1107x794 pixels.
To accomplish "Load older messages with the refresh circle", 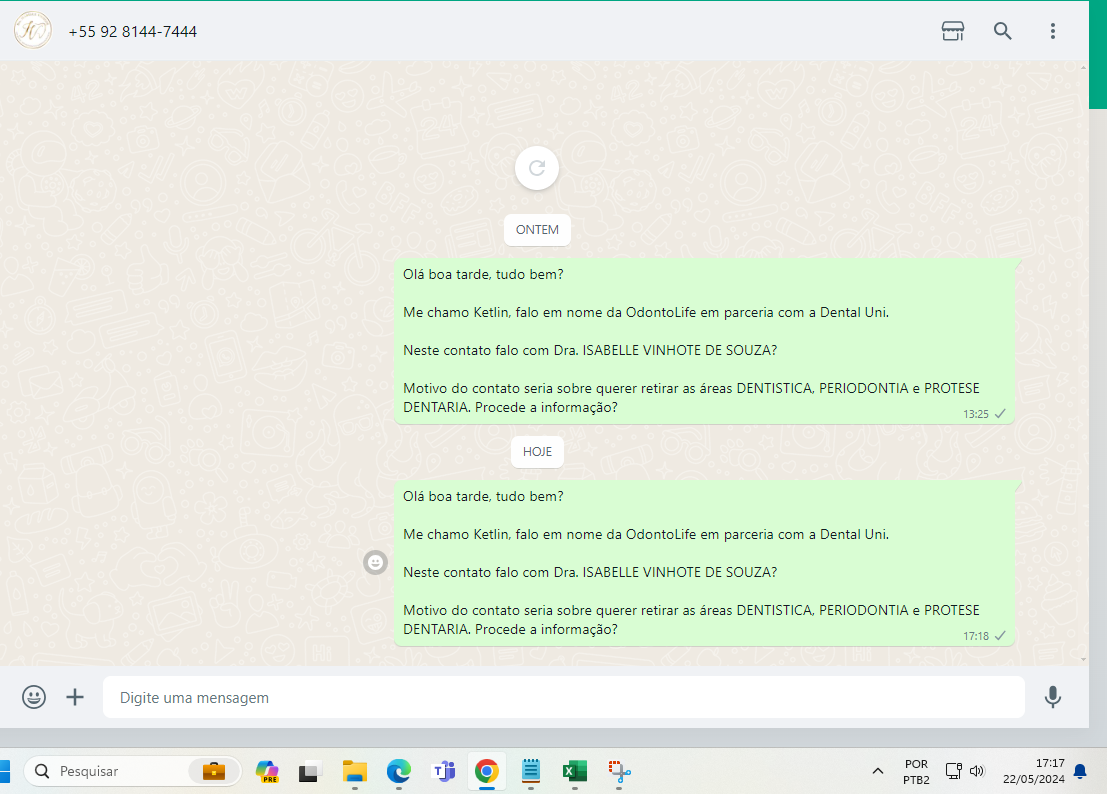I will click(x=537, y=168).
